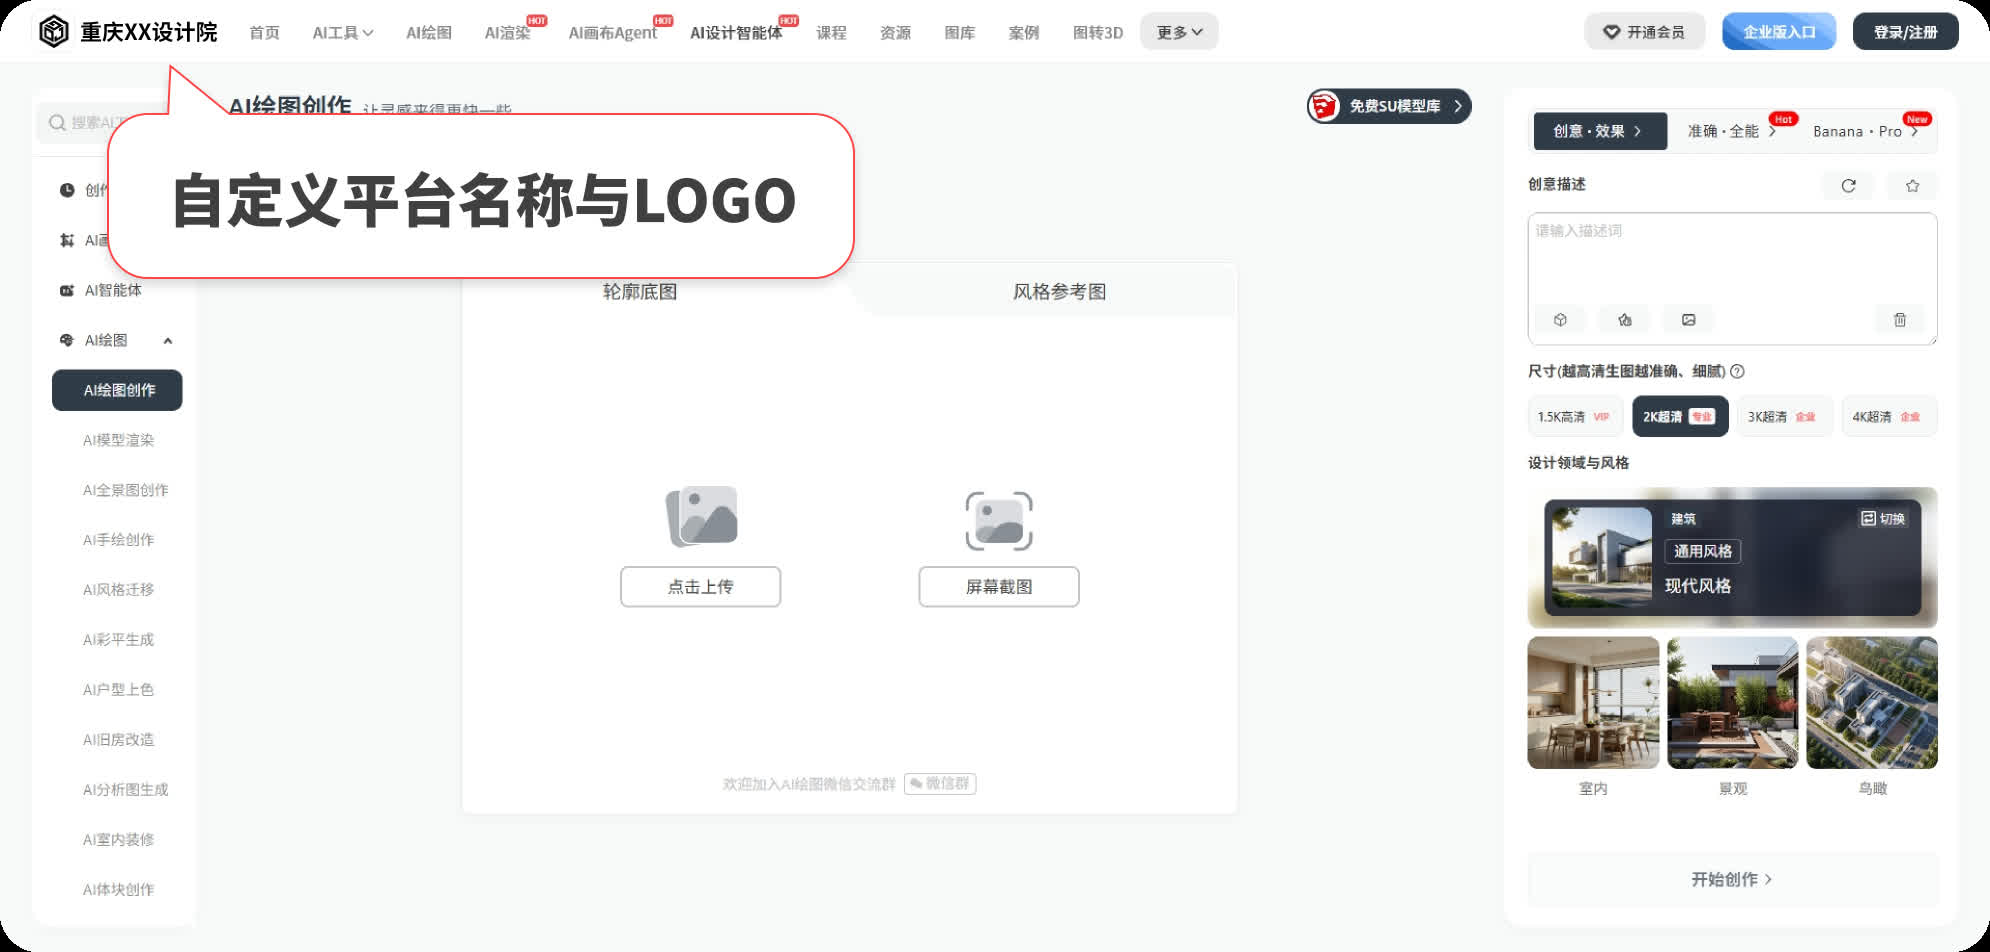Open AI全景图创作 in the left sidebar
1990x952 pixels.
point(125,490)
